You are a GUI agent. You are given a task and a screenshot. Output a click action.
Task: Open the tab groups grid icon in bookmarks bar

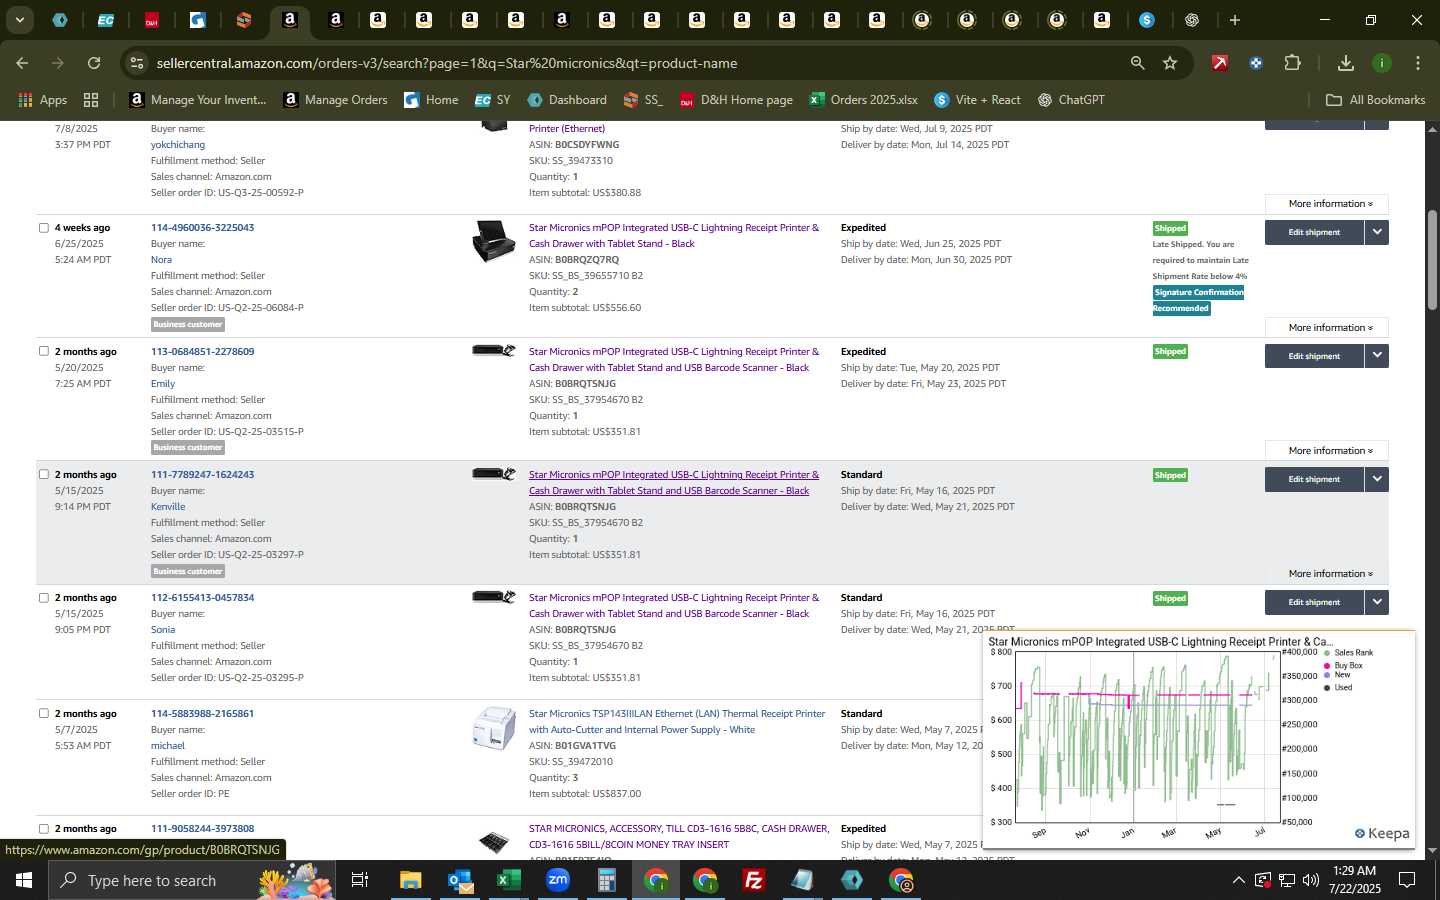click(x=91, y=100)
